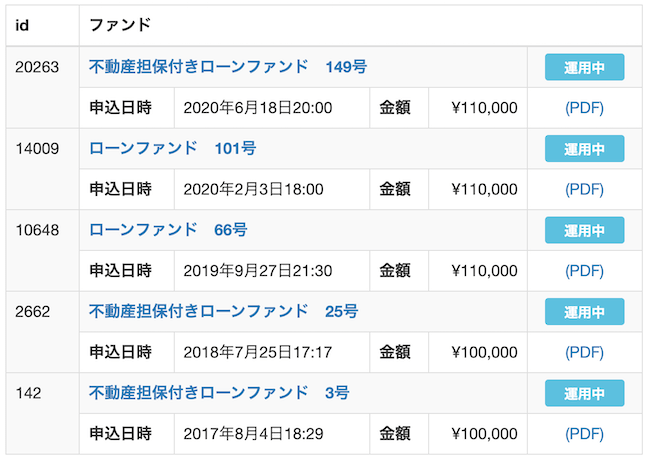Click 運用中 badge for 3号 fund
This screenshot has height=461, width=650.
tap(585, 393)
